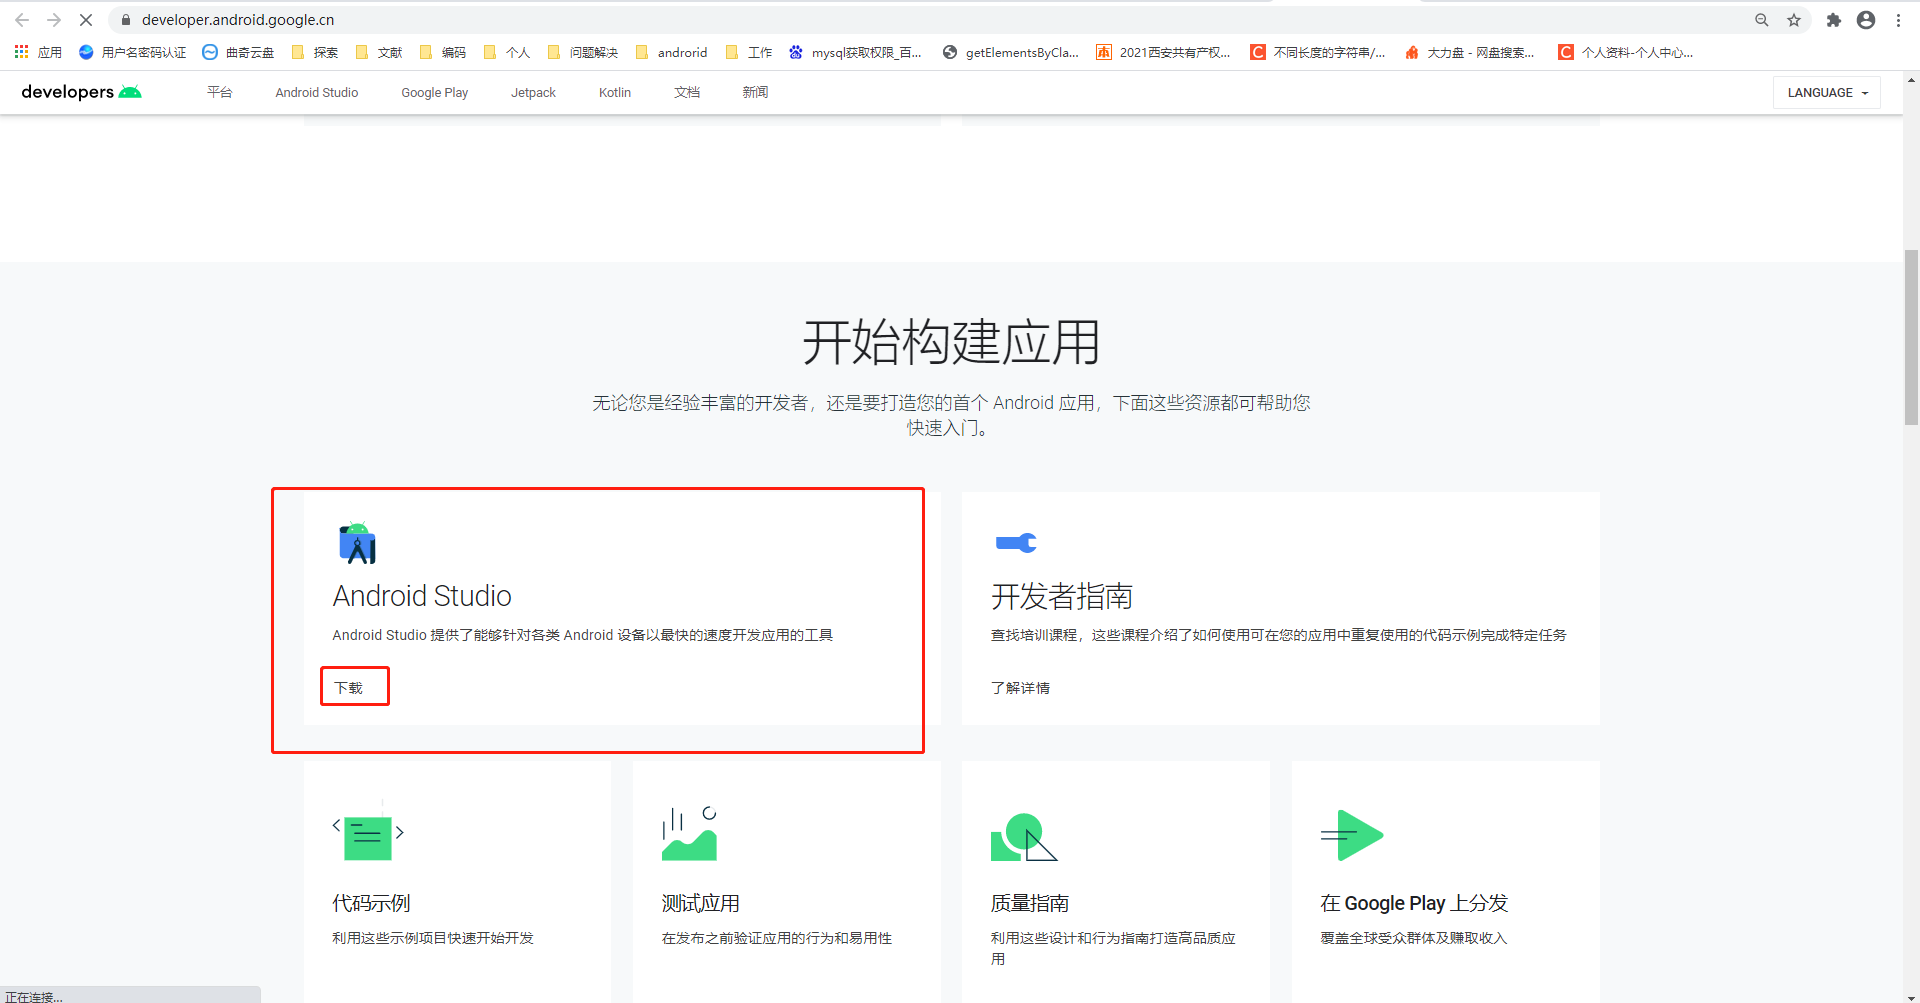1920x1003 pixels.
Task: Open the Kotlin navigation tab
Action: 615,92
